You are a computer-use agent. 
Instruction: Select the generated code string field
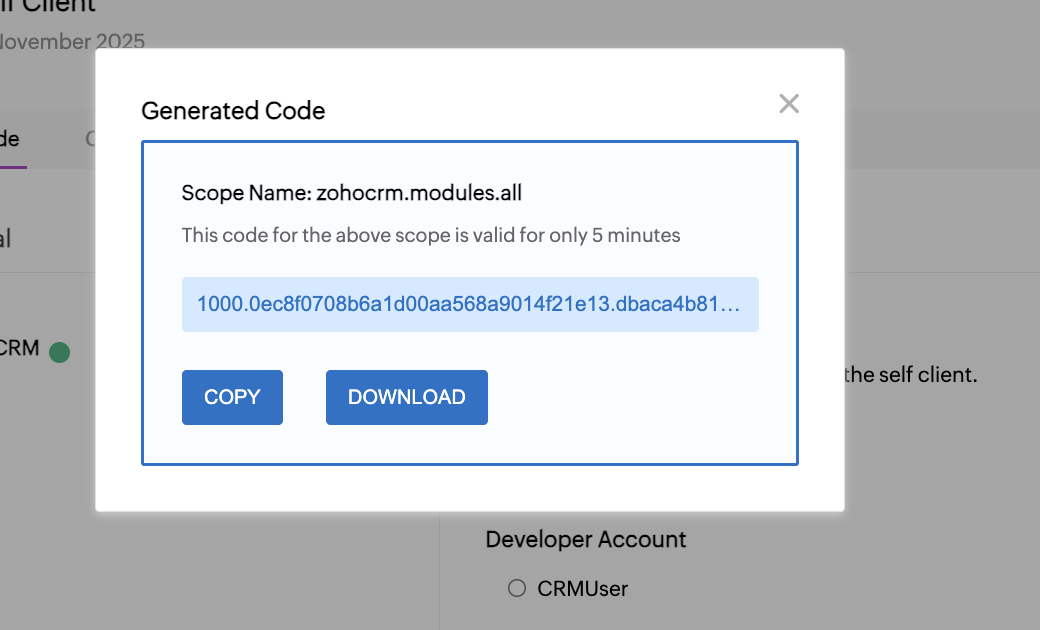tap(470, 304)
